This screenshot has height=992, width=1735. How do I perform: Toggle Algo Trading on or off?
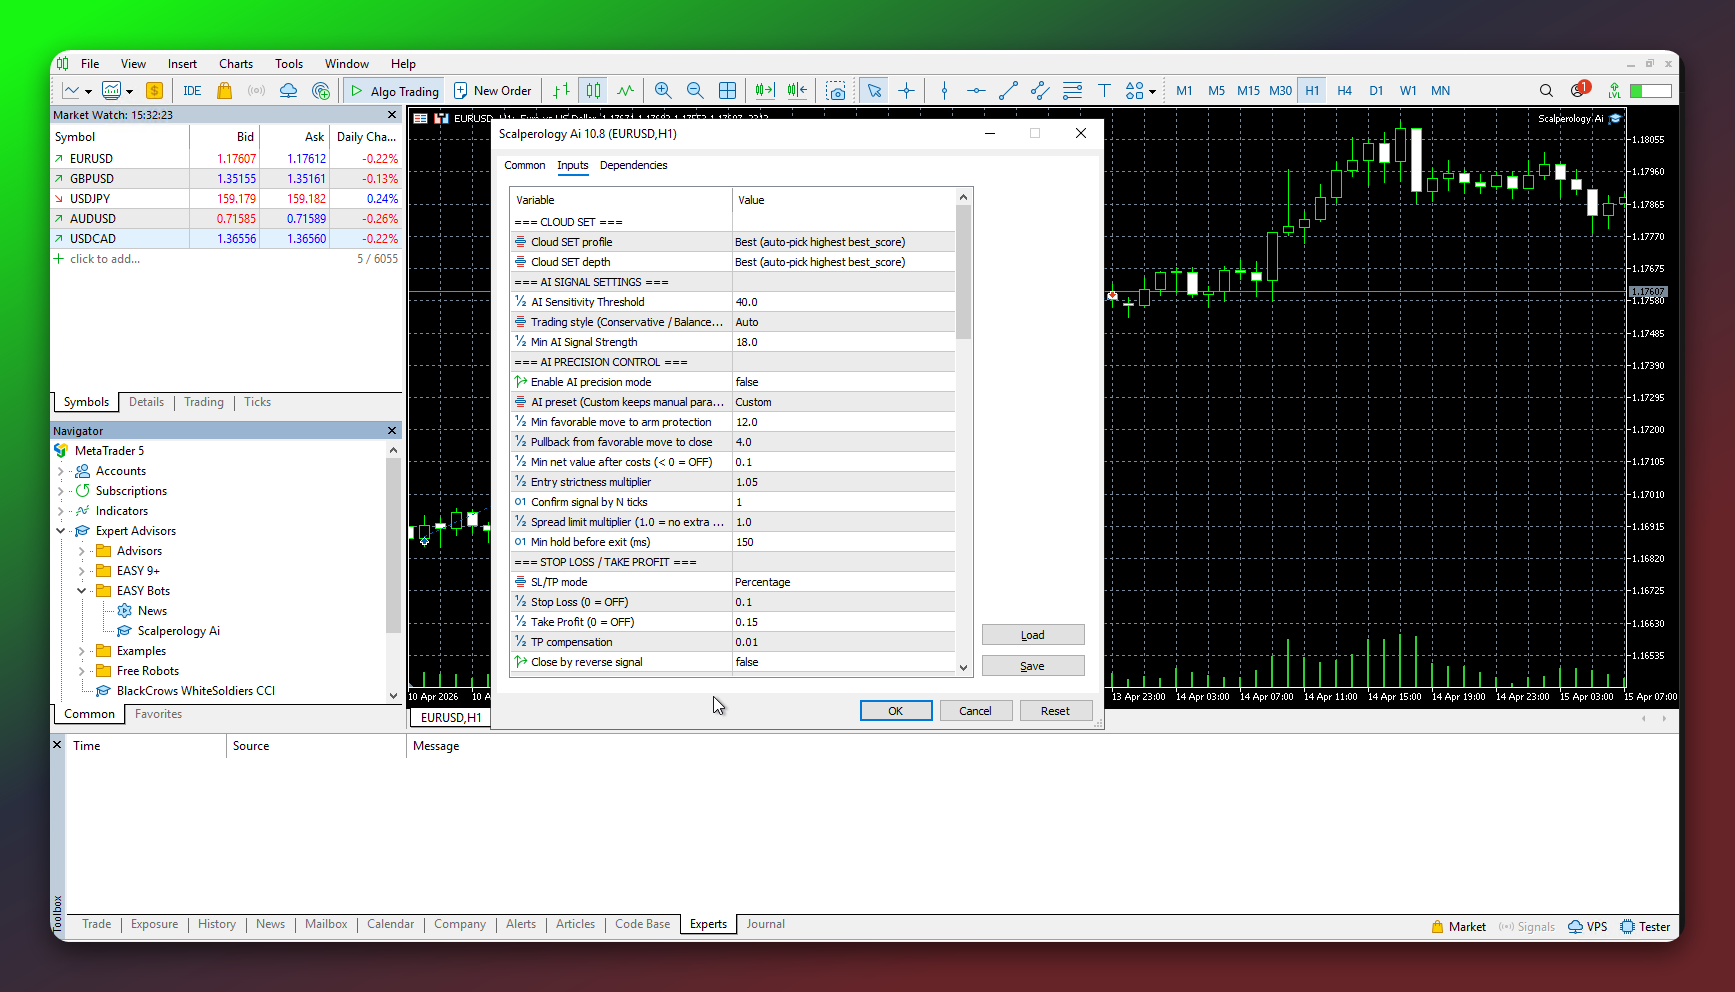393,90
